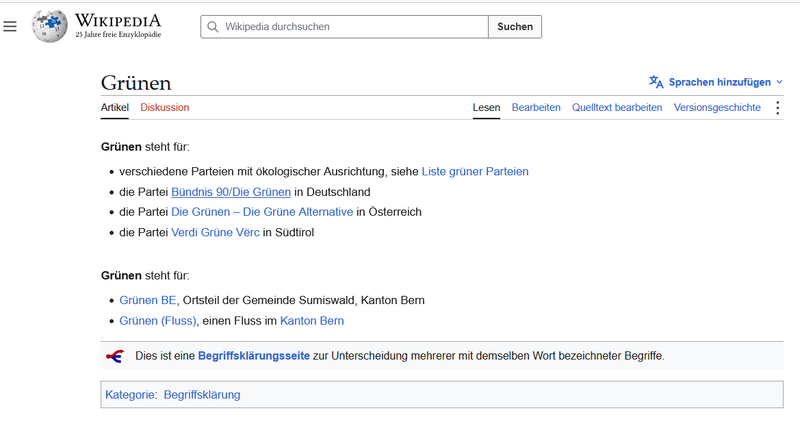This screenshot has height=426, width=800.
Task: Open the Quelltext bearbeiten tab
Action: coord(617,108)
